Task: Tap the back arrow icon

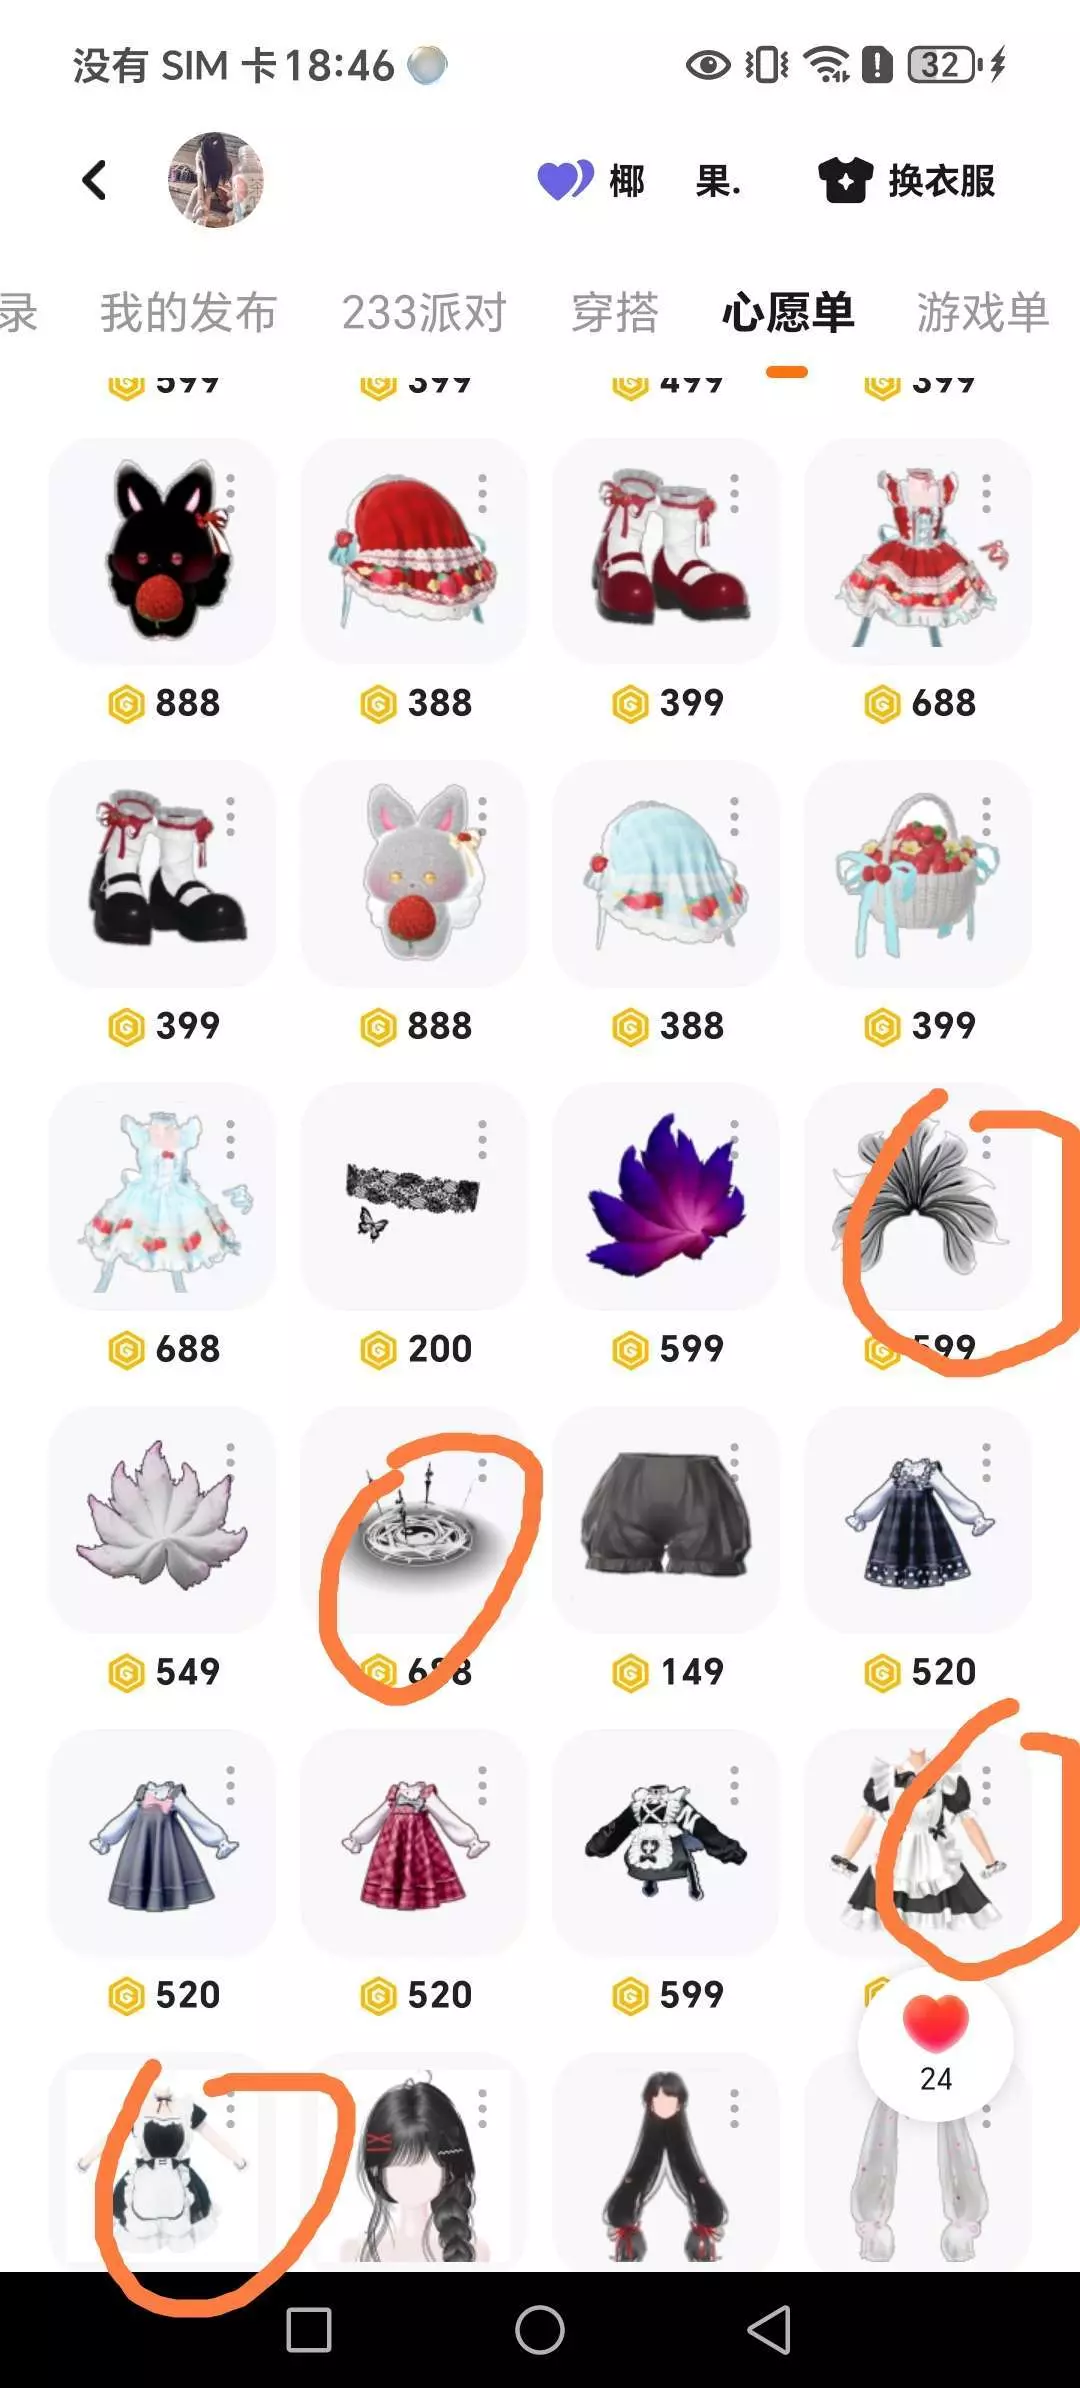Action: [x=94, y=181]
